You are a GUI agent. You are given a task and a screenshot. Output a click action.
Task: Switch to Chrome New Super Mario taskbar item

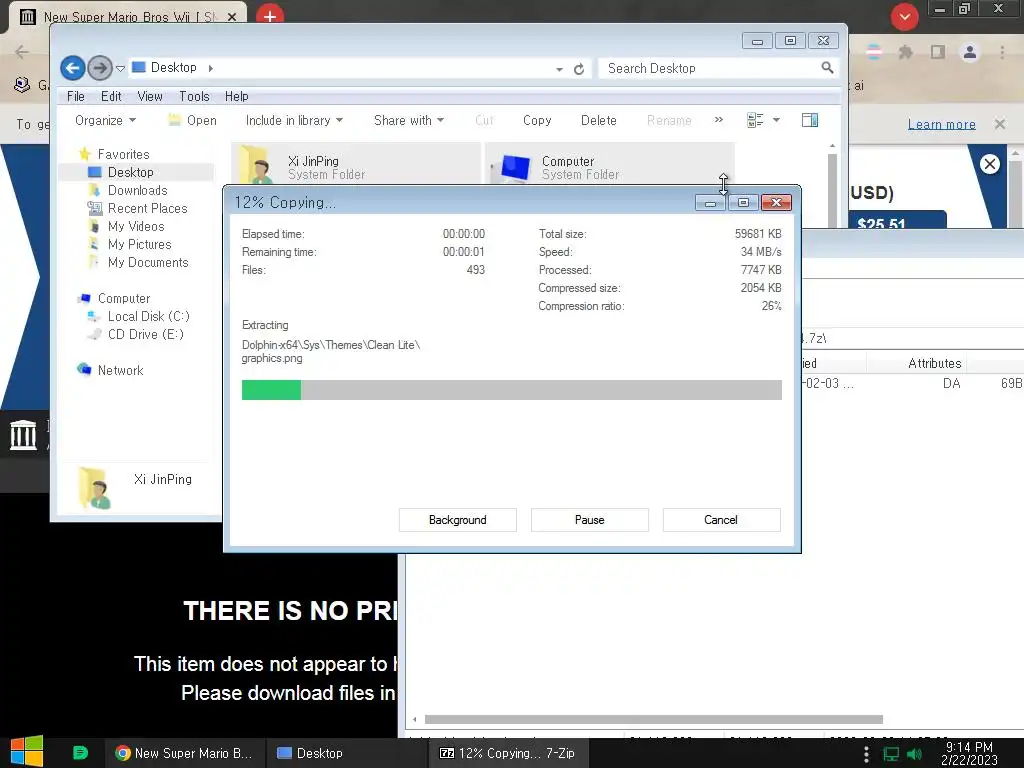[x=185, y=753]
